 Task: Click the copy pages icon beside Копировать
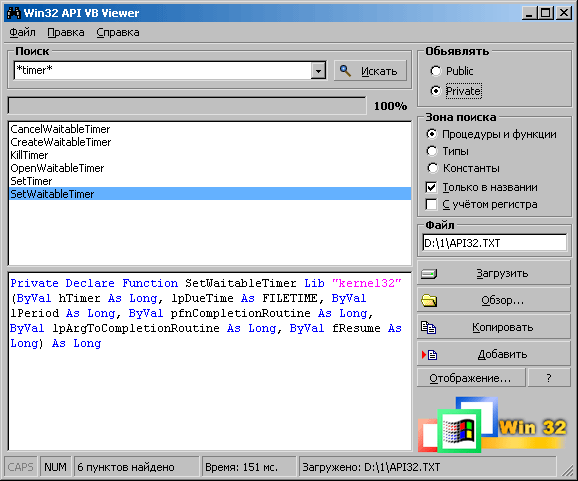pos(429,327)
